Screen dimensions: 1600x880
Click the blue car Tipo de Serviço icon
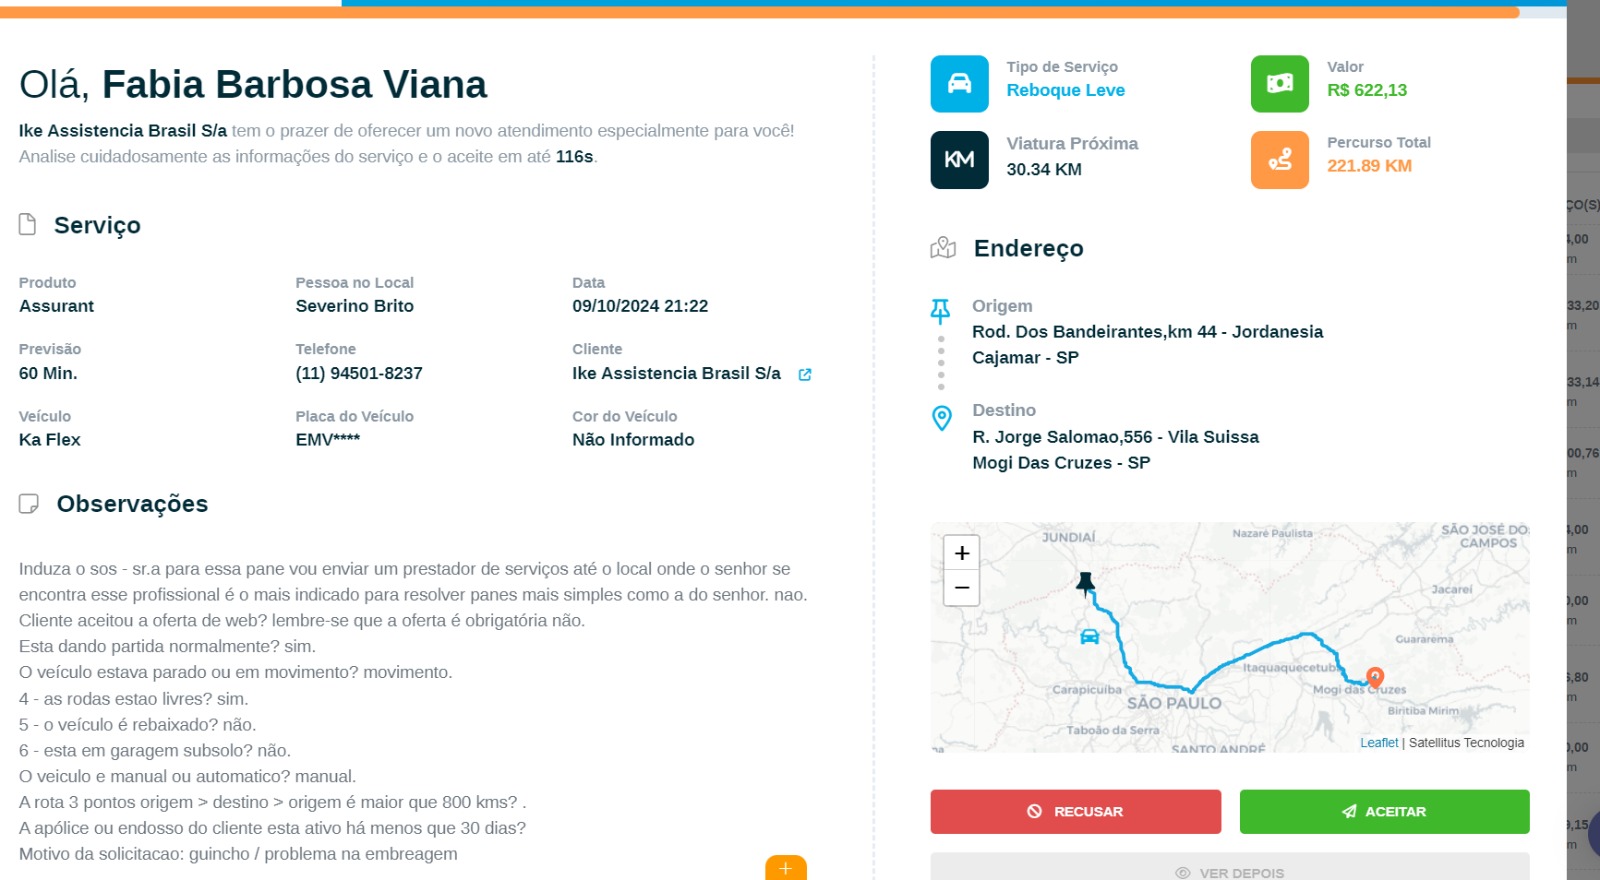pos(959,84)
